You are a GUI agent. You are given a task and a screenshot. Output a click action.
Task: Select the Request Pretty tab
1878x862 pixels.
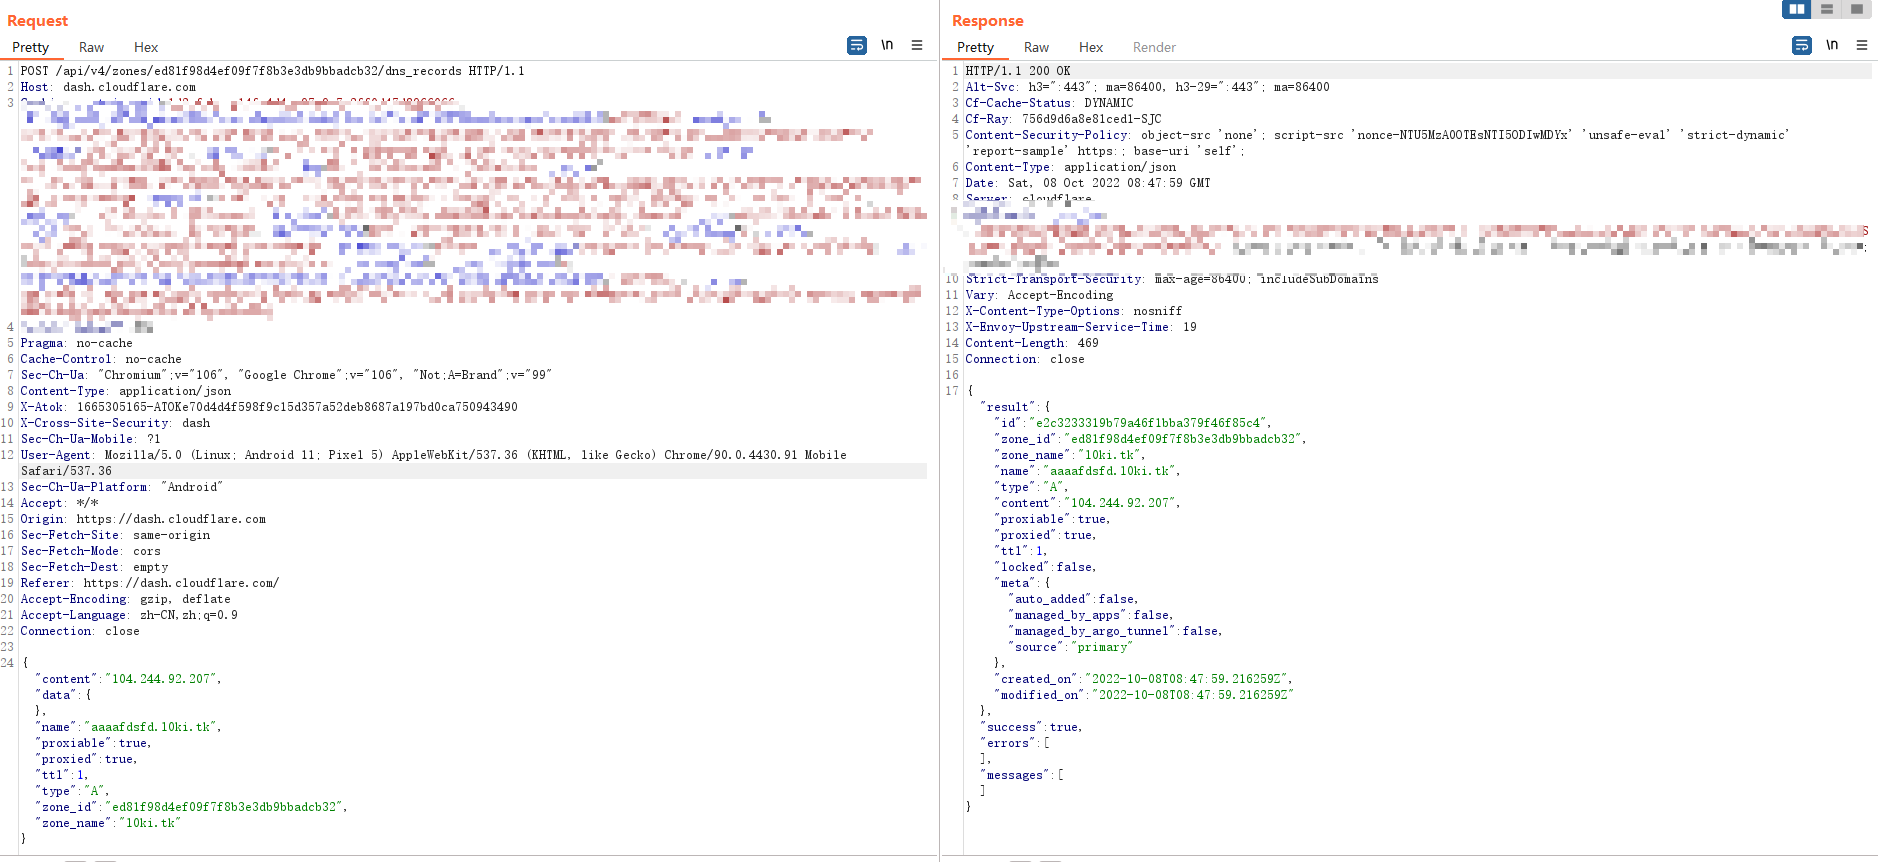(x=30, y=47)
